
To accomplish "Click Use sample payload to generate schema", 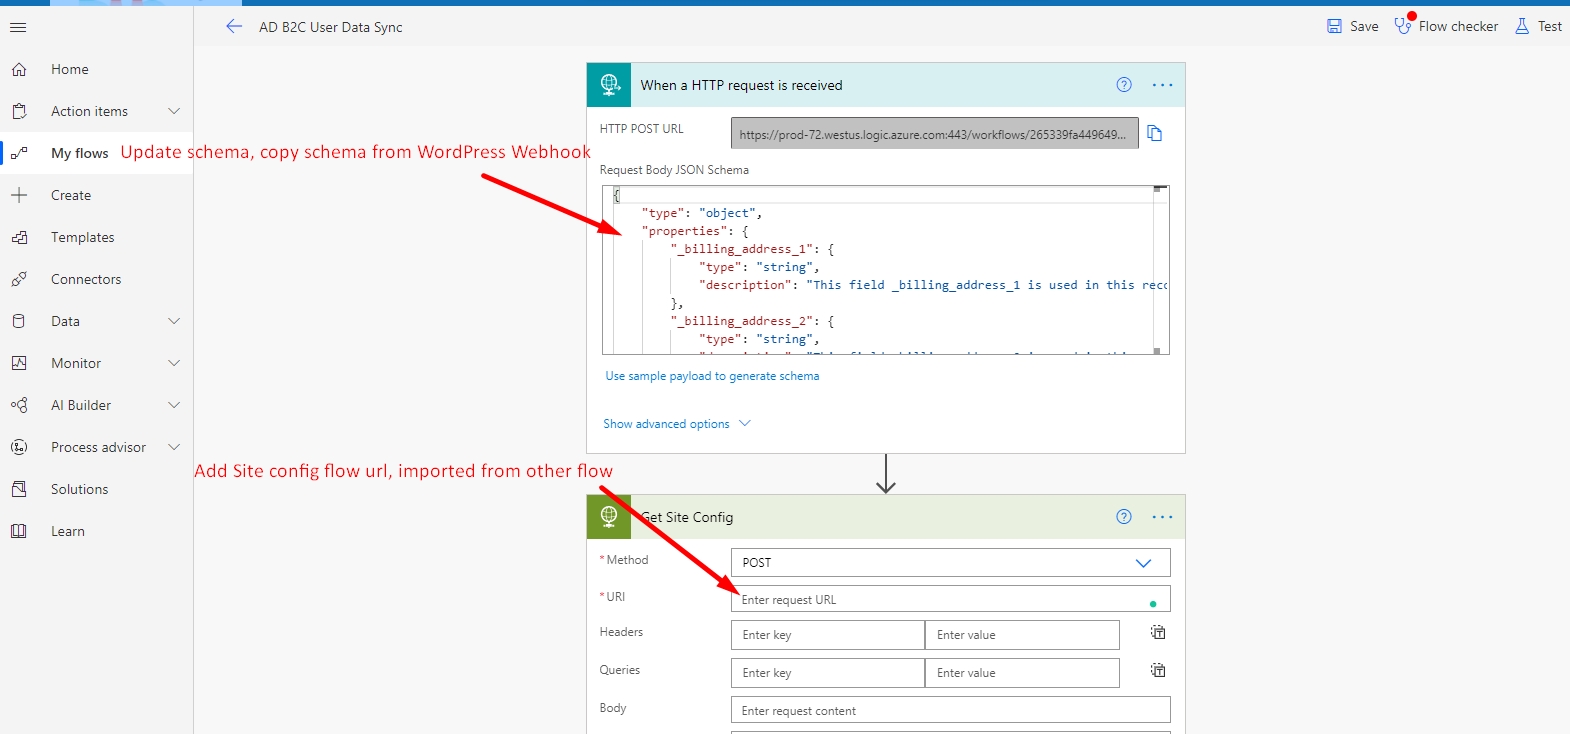I will (x=712, y=376).
